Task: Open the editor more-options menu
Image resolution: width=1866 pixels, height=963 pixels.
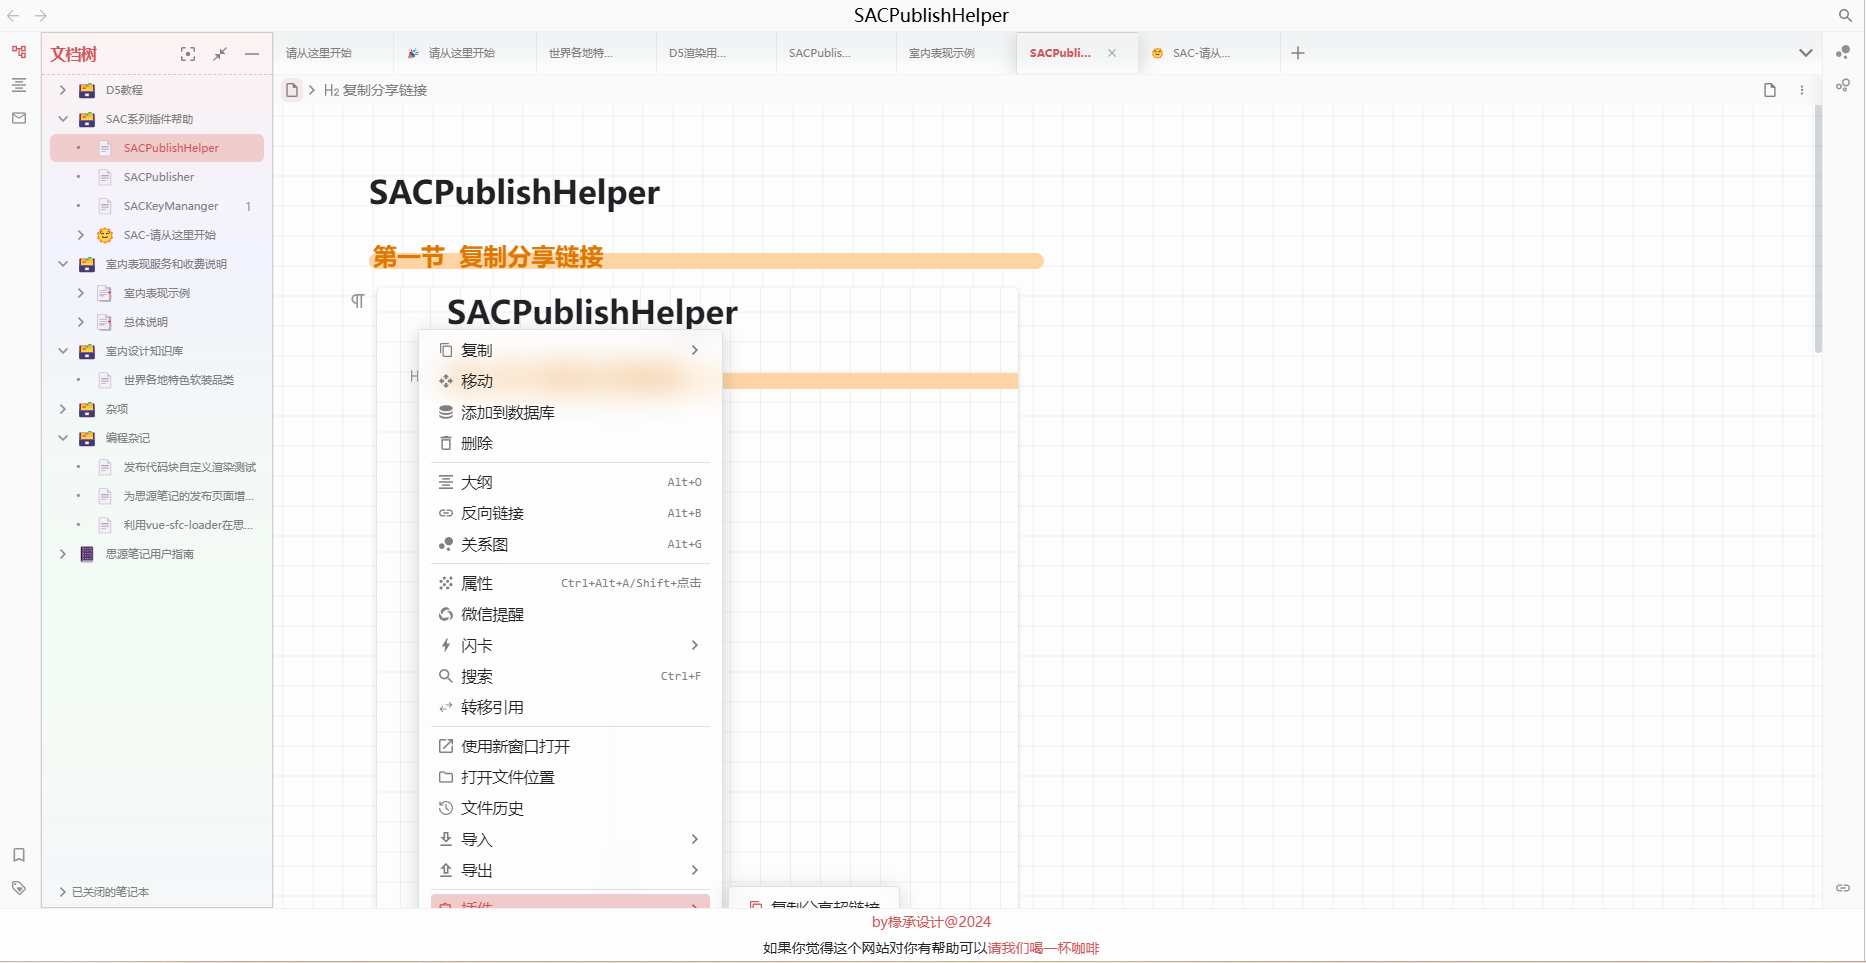Action: (x=1802, y=90)
